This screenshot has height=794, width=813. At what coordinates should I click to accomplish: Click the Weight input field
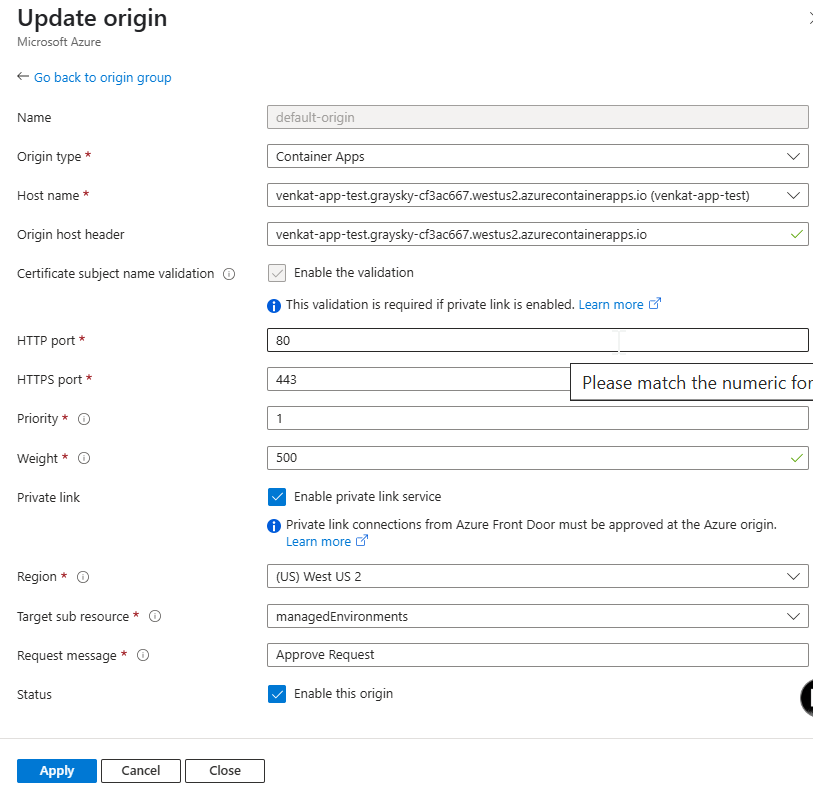click(538, 458)
